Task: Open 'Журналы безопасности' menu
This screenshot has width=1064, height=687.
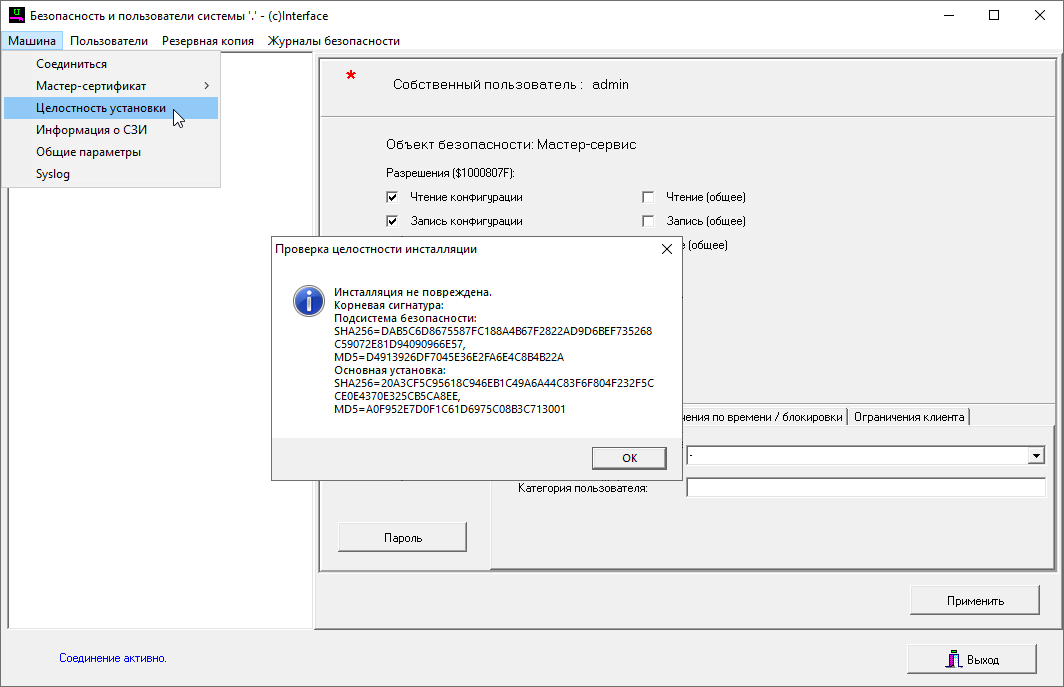Action: click(x=333, y=41)
